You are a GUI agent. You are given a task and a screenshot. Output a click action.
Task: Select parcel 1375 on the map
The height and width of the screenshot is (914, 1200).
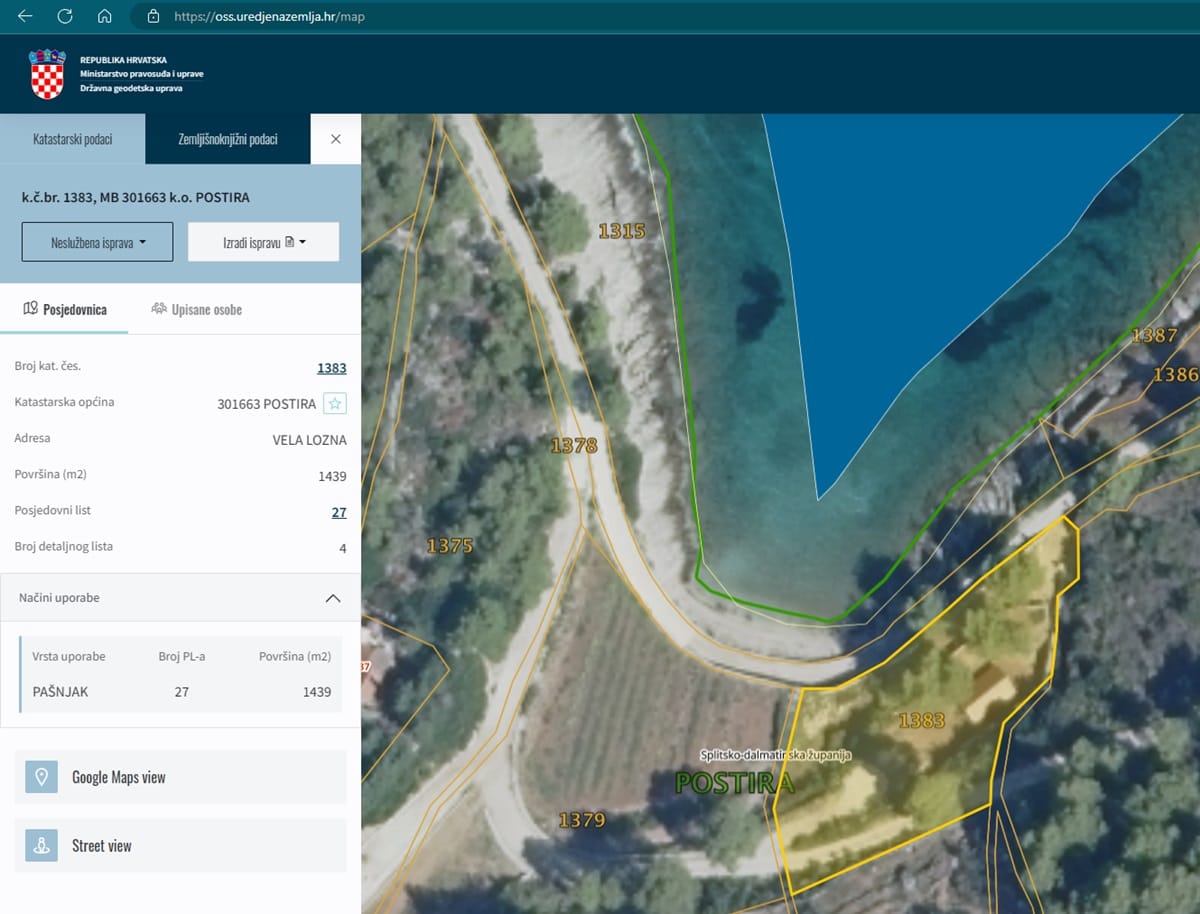[x=449, y=546]
